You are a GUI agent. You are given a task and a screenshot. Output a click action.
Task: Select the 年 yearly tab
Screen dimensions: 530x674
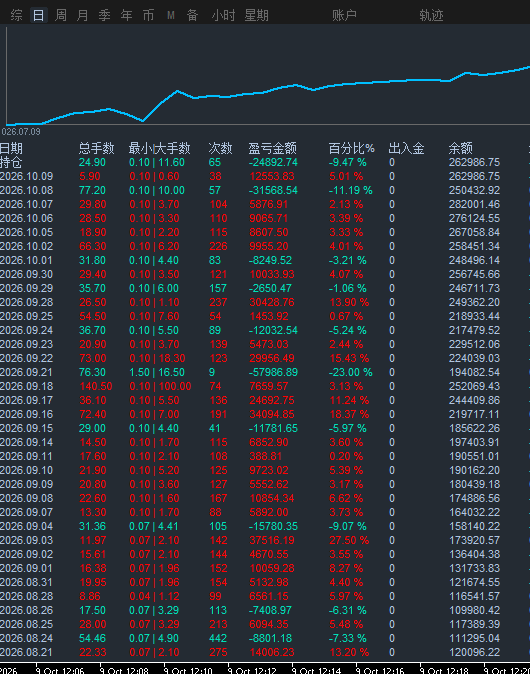coord(126,15)
